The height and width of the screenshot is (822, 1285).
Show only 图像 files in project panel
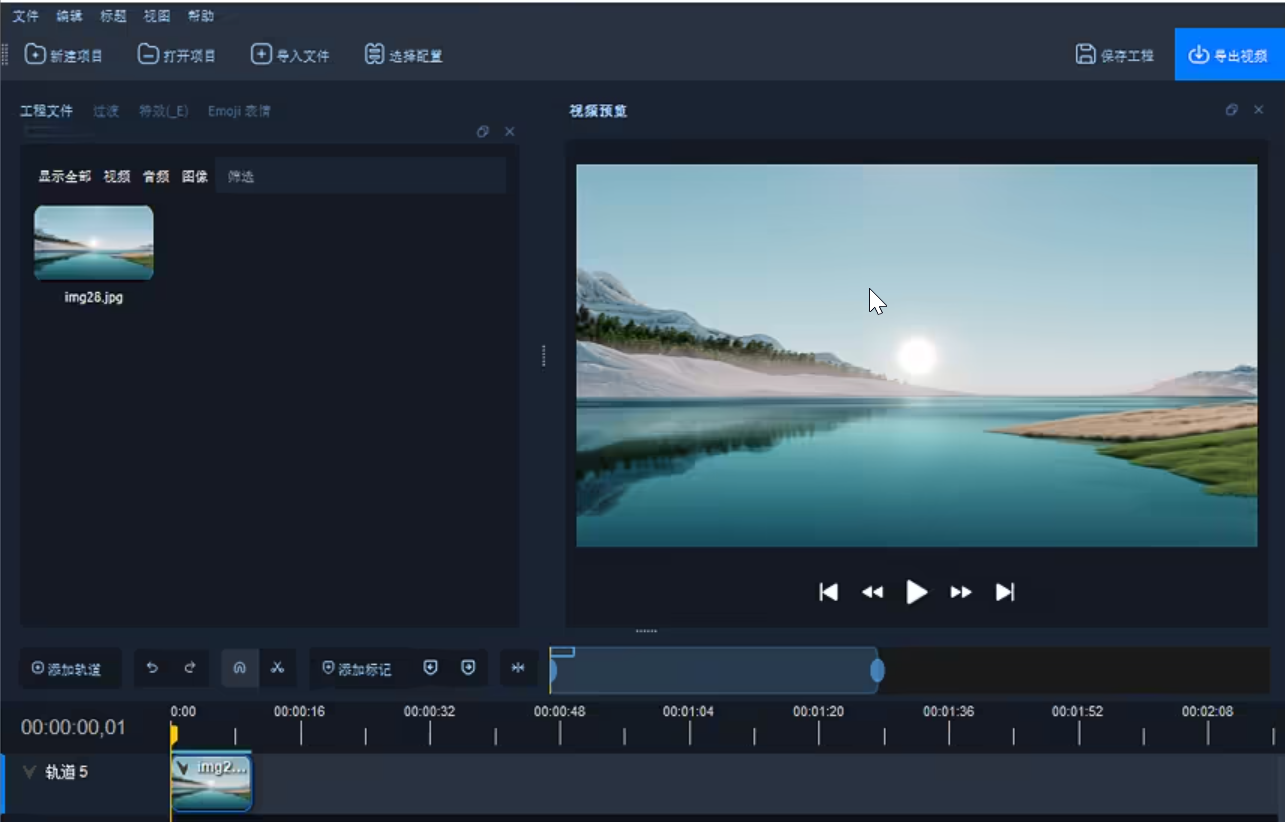[x=195, y=176]
